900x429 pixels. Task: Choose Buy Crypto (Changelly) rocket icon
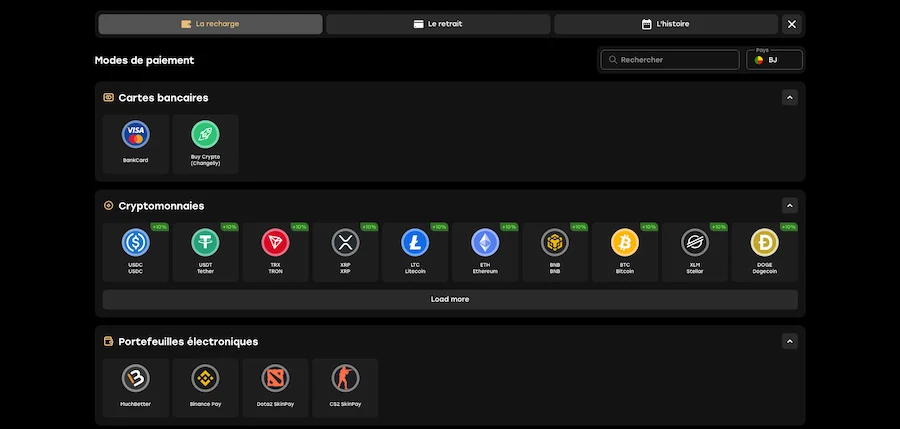(x=205, y=134)
